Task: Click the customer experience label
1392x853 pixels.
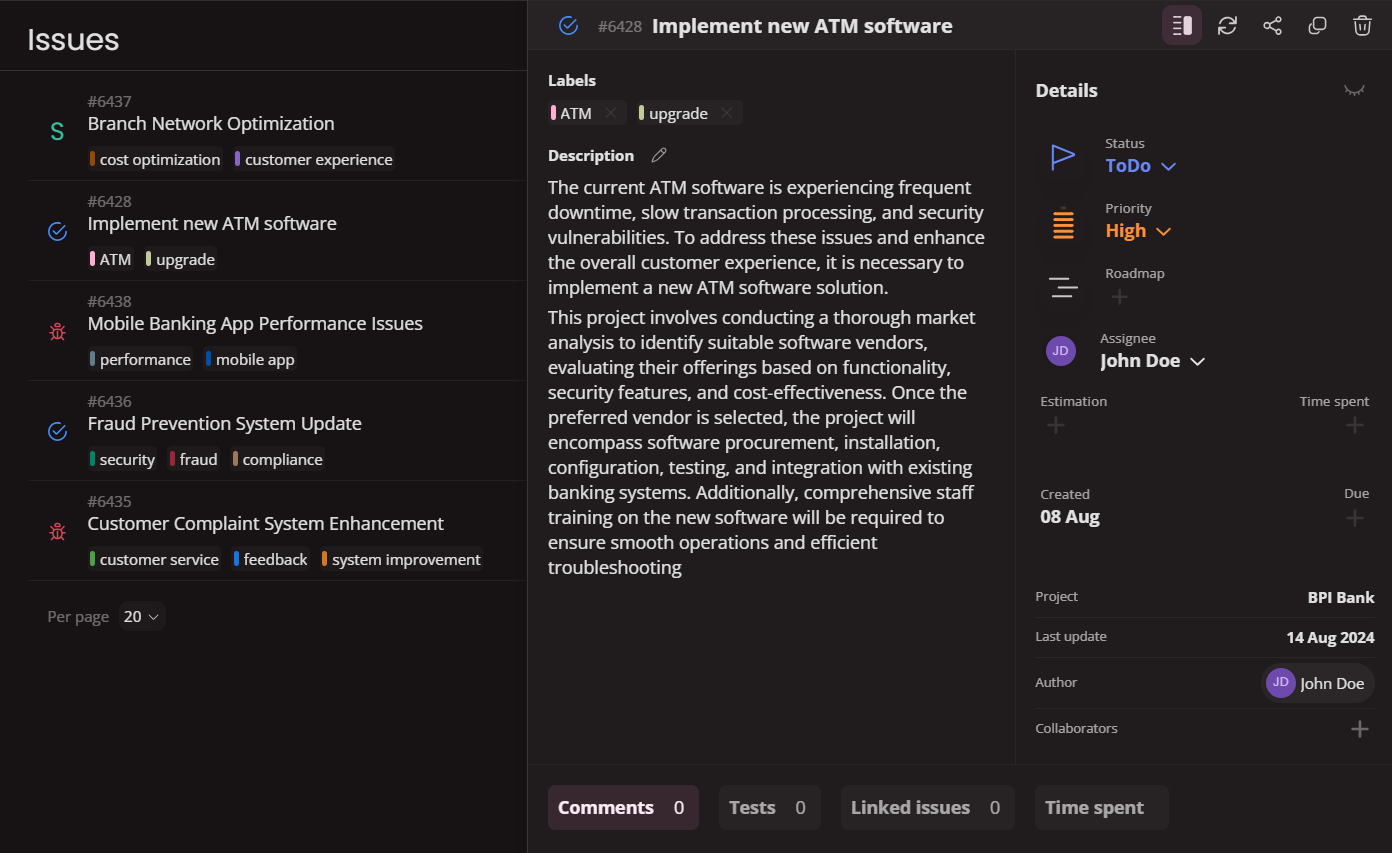Action: pyautogui.click(x=314, y=160)
